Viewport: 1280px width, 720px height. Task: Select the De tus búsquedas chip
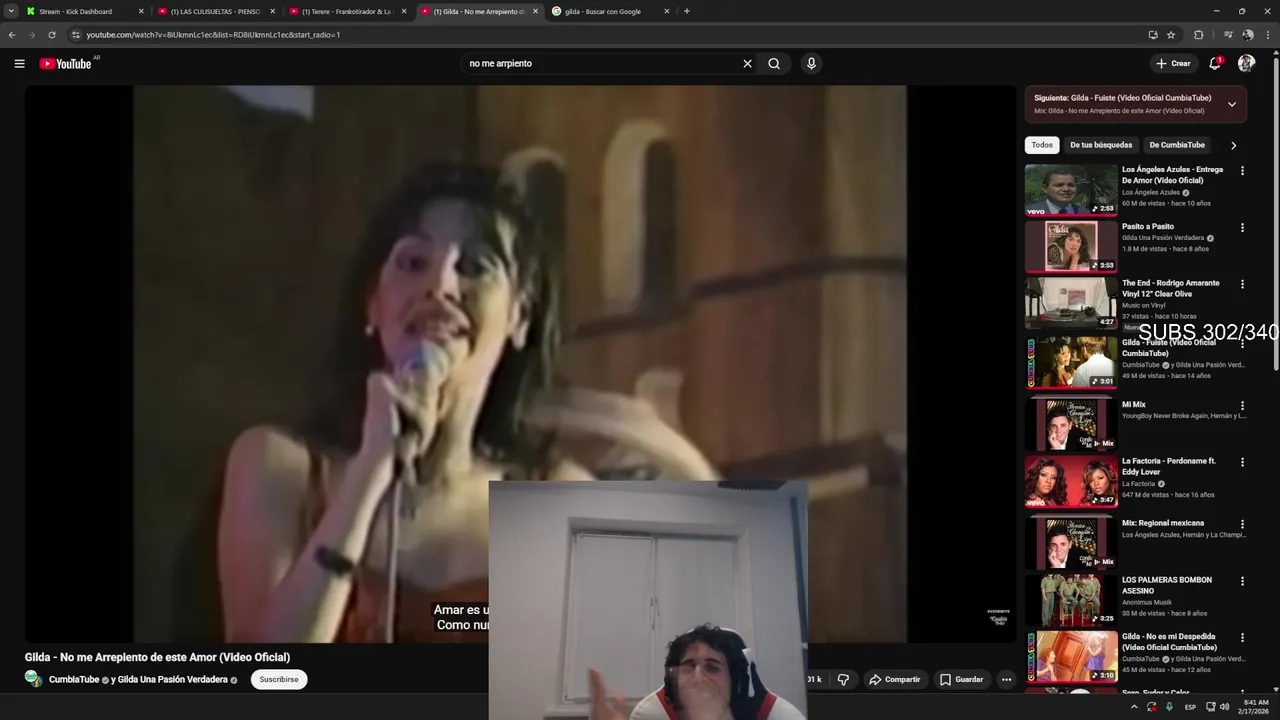1101,145
